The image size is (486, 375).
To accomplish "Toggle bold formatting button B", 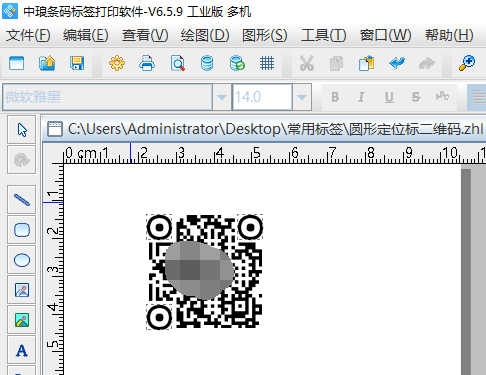I will coord(335,97).
